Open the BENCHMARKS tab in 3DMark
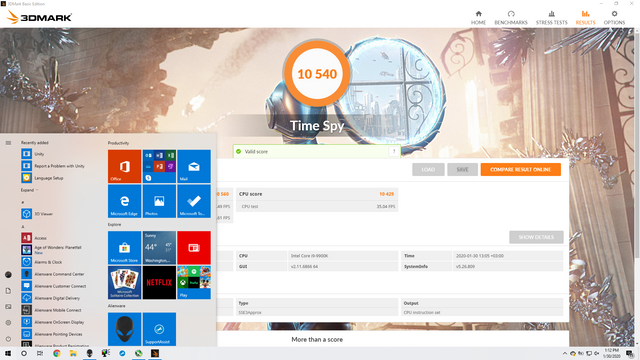Image resolution: width=640 pixels, height=360 pixels. click(x=511, y=18)
